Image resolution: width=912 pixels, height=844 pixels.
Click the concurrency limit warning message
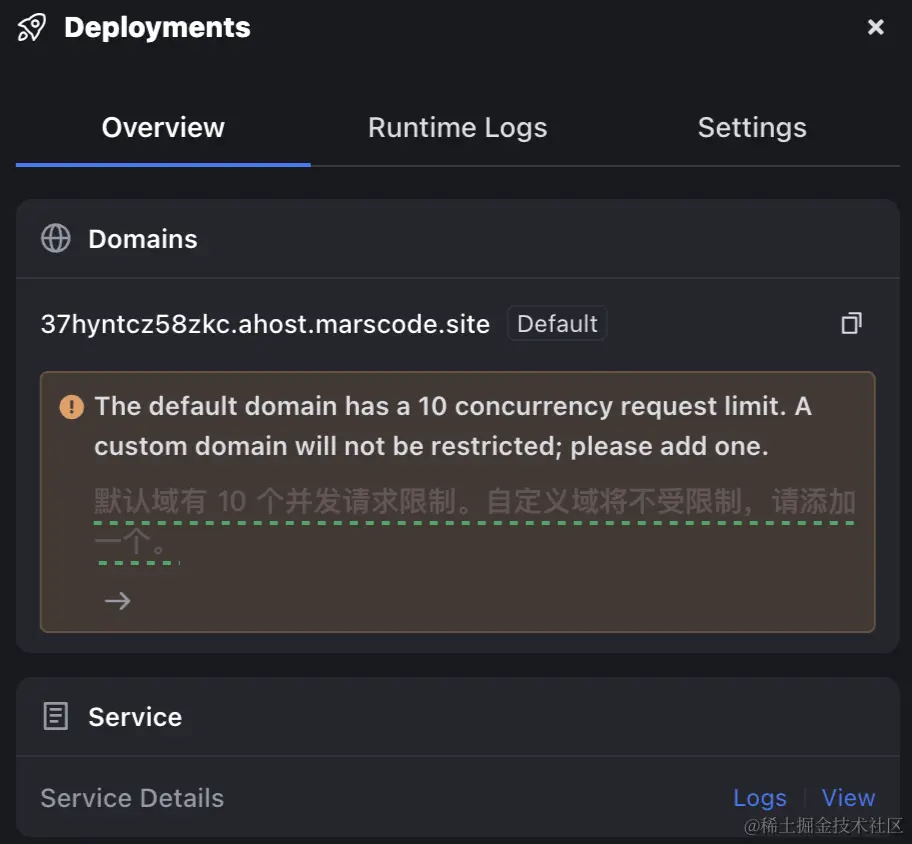point(452,426)
